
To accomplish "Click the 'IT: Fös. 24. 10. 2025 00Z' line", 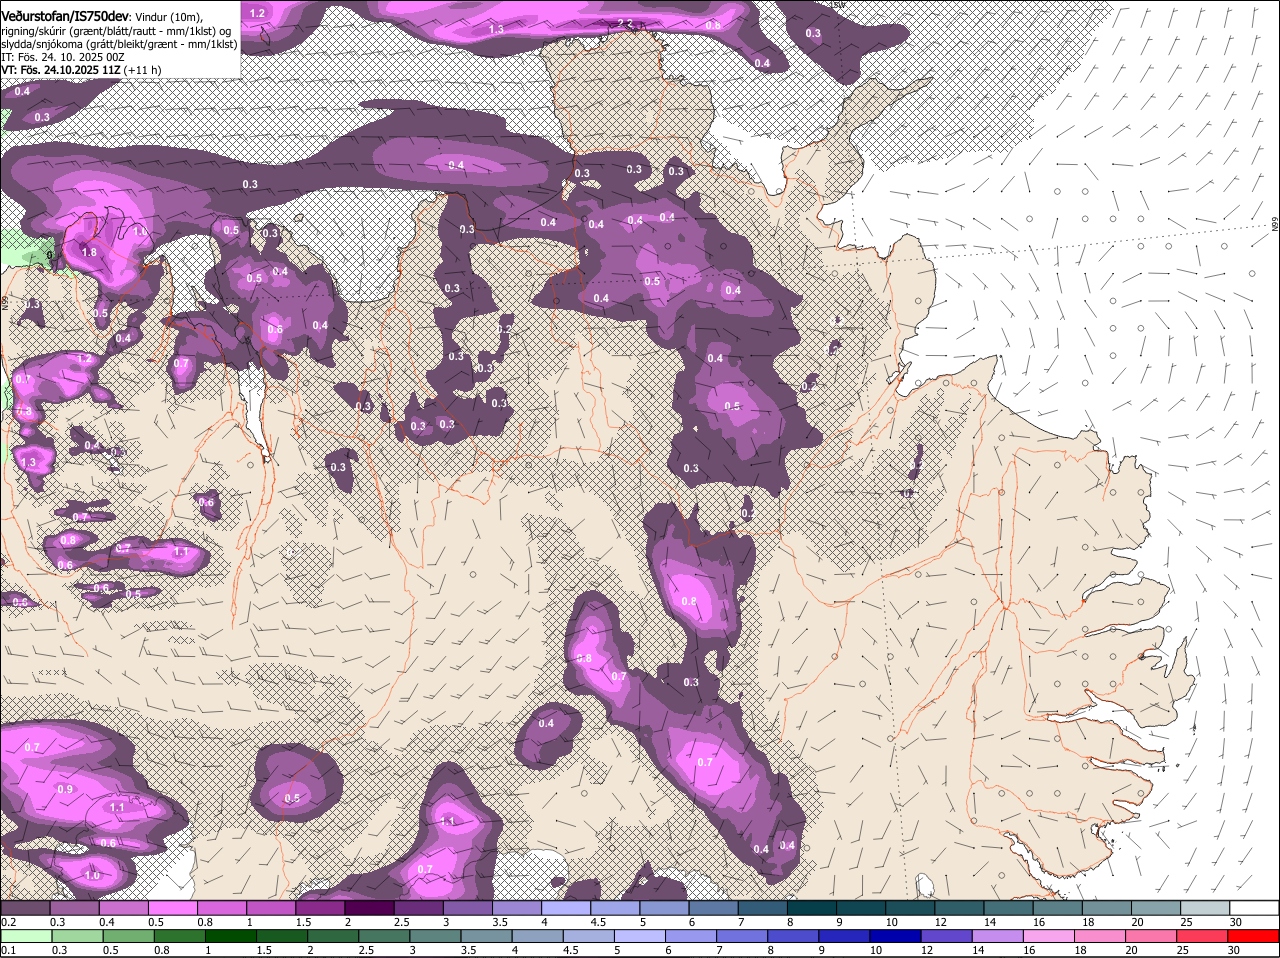I will pos(63,57).
